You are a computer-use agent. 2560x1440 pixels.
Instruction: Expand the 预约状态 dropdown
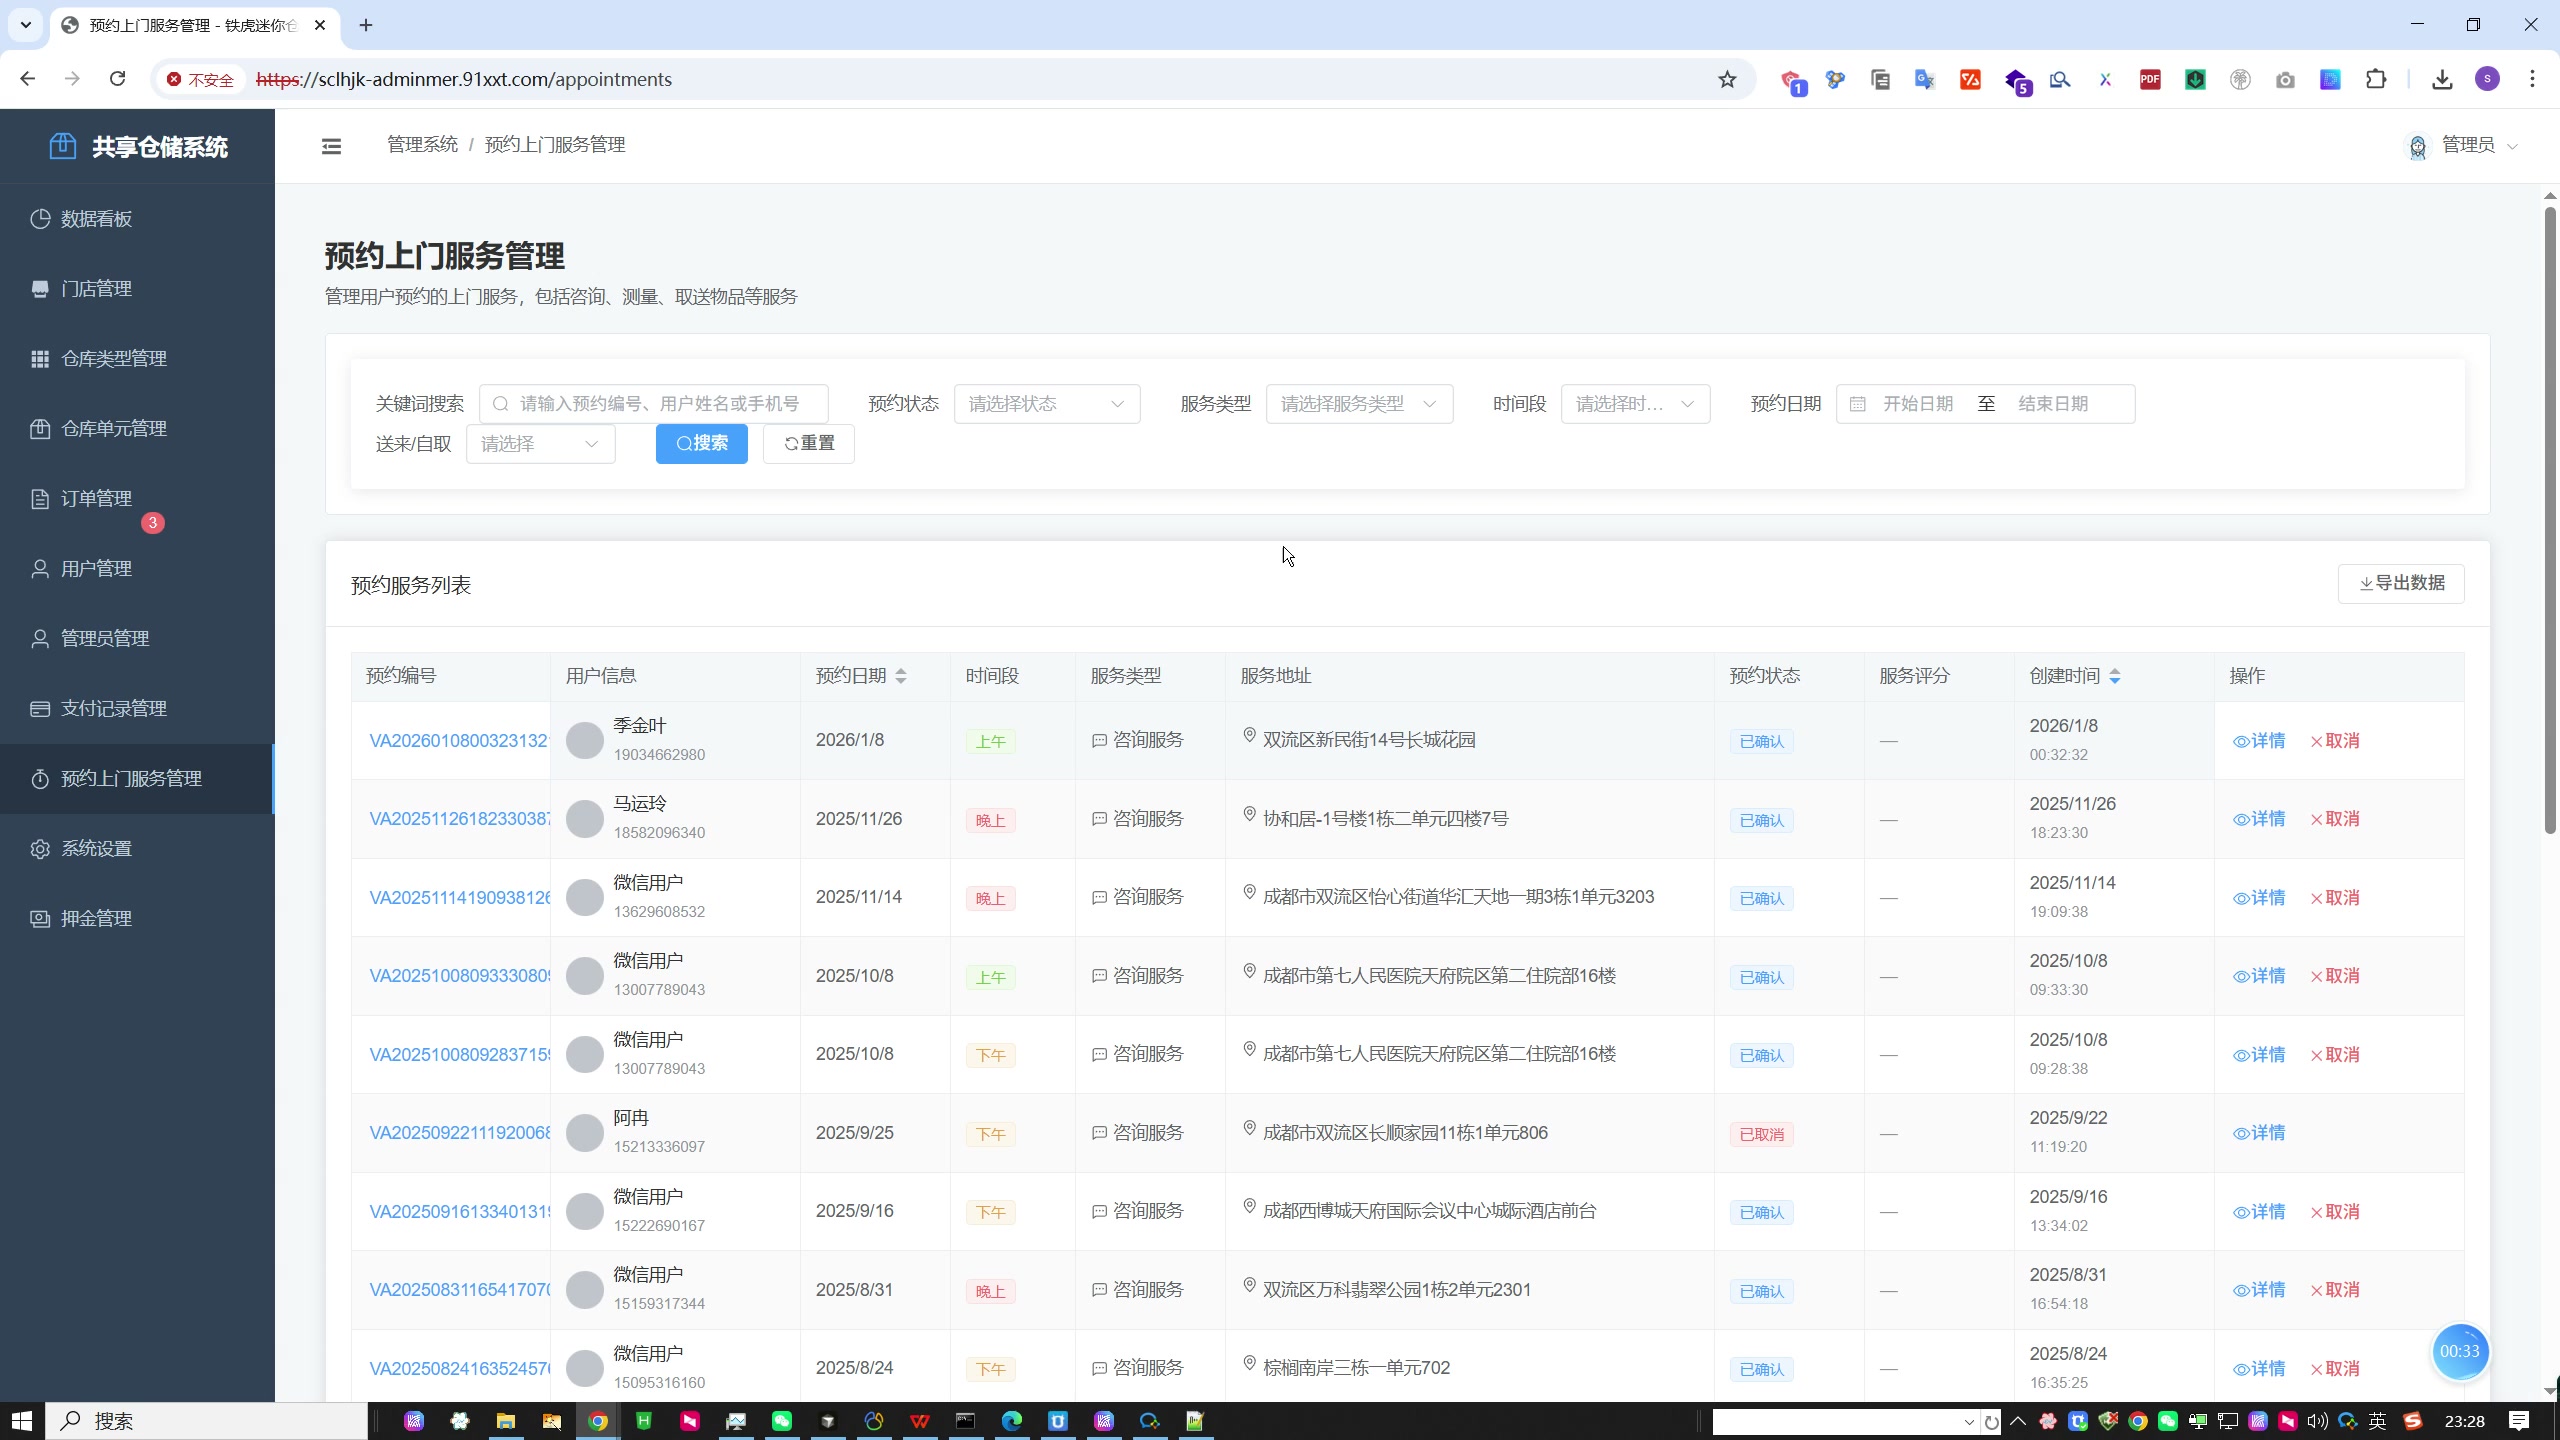pos(1046,404)
